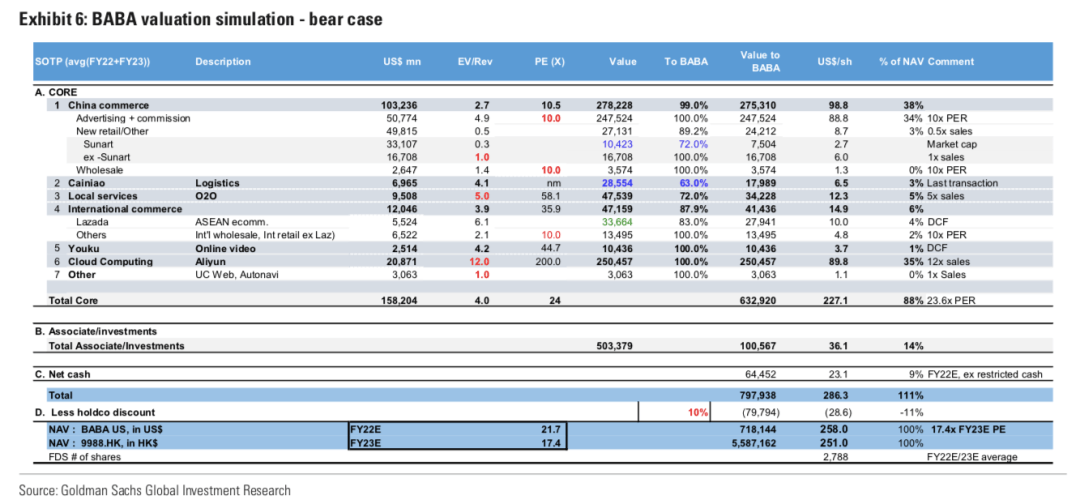Click the 'US$ mn' column header
The image size is (1080, 504).
click(x=402, y=62)
